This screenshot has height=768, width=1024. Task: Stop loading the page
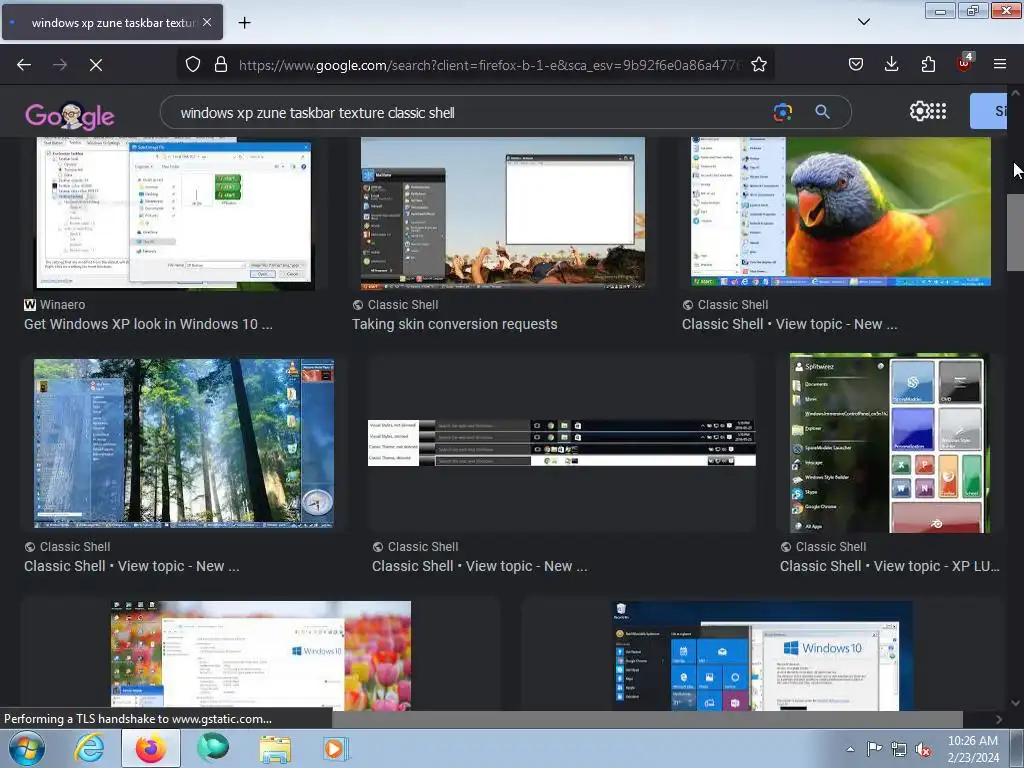(95, 65)
